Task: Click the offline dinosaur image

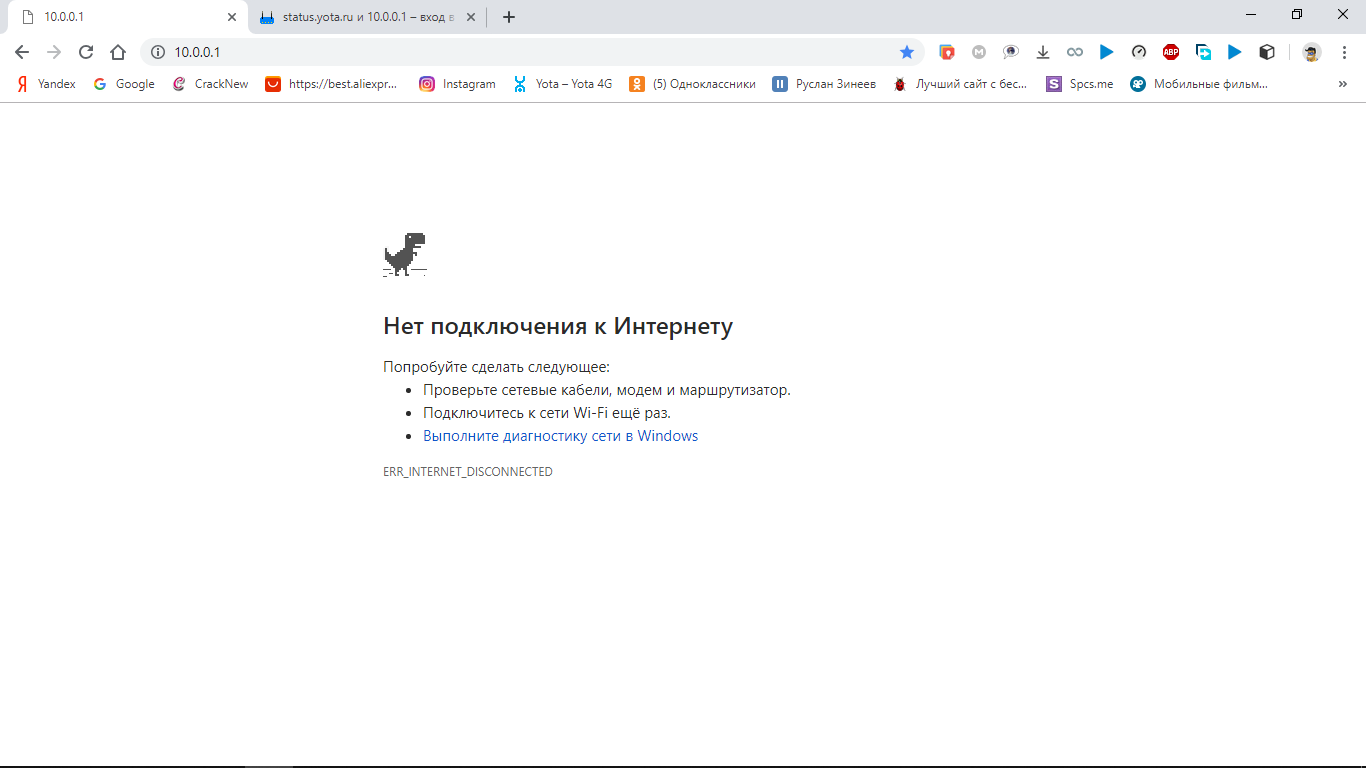Action: click(x=405, y=254)
